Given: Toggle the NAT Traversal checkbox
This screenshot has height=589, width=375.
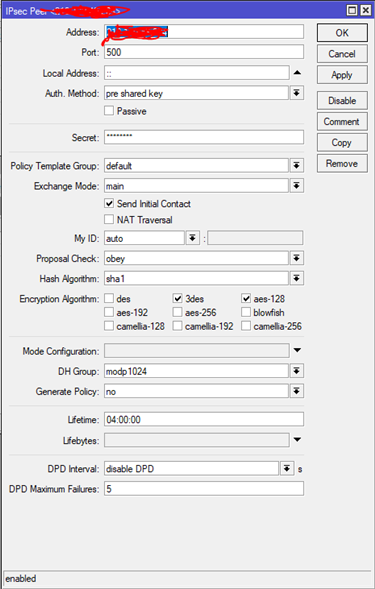Looking at the screenshot, I should tap(109, 219).
